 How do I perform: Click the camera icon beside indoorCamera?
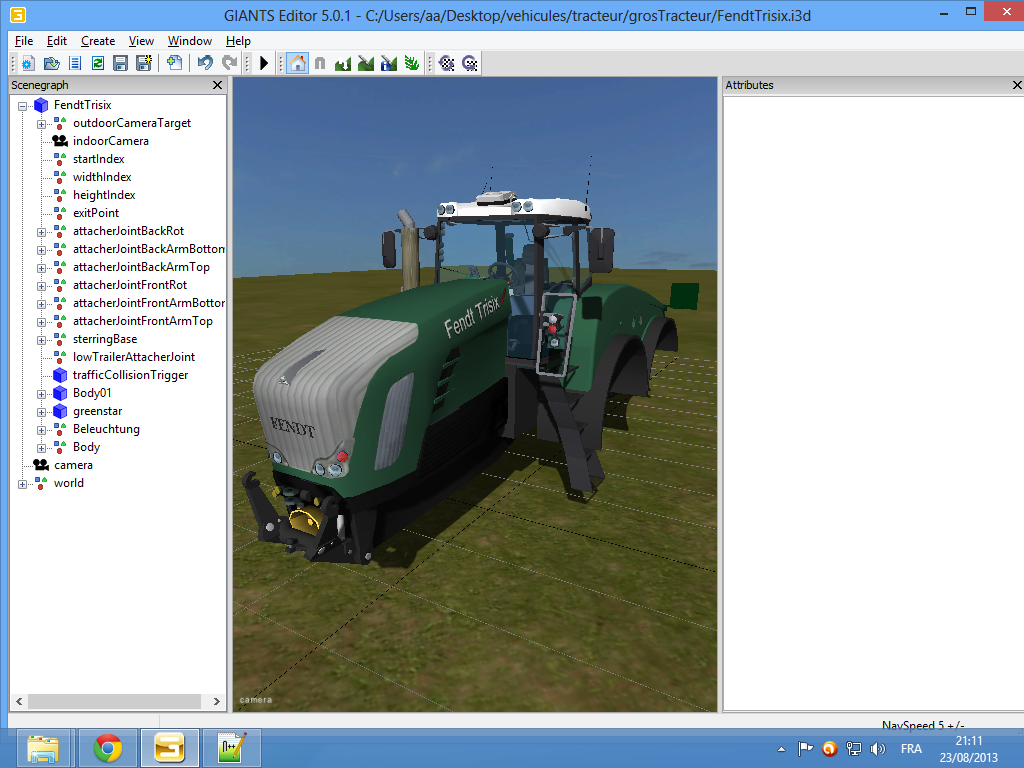(60, 141)
